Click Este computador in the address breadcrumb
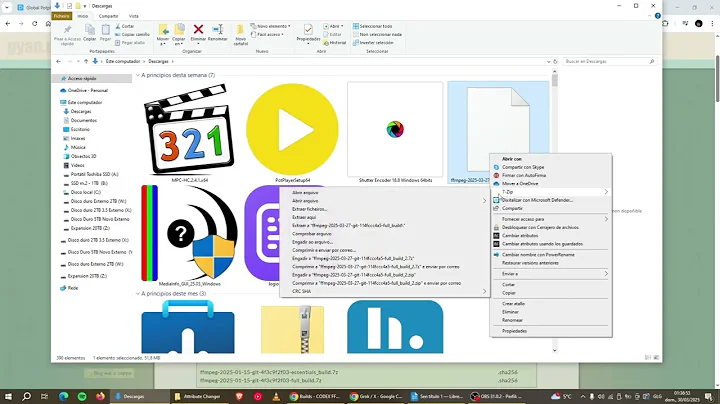 pyautogui.click(x=123, y=61)
